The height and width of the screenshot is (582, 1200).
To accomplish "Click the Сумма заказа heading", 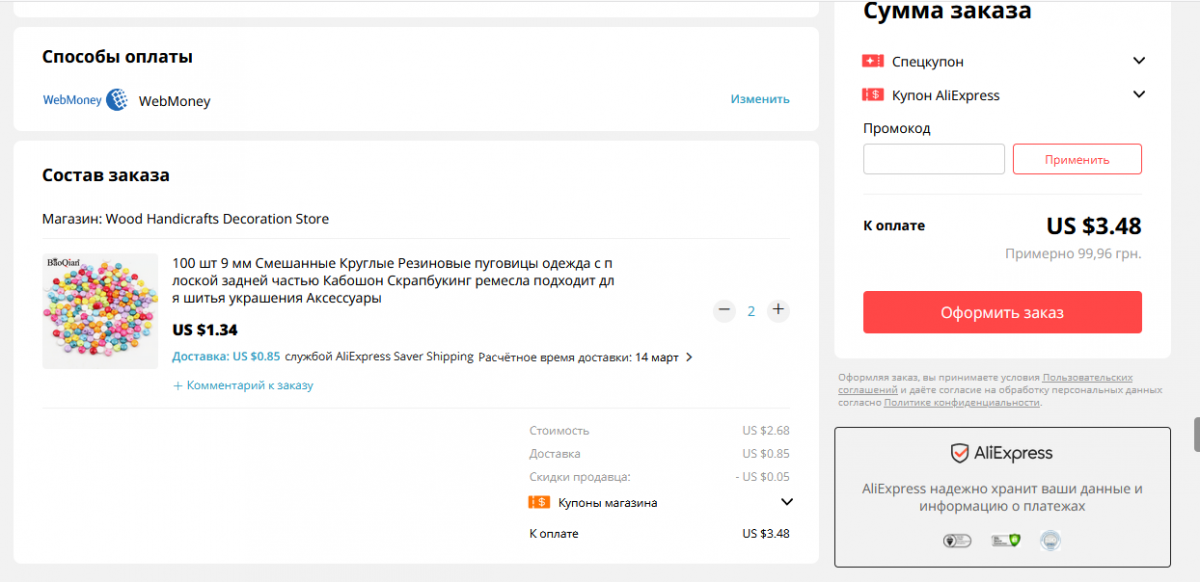I will [947, 11].
